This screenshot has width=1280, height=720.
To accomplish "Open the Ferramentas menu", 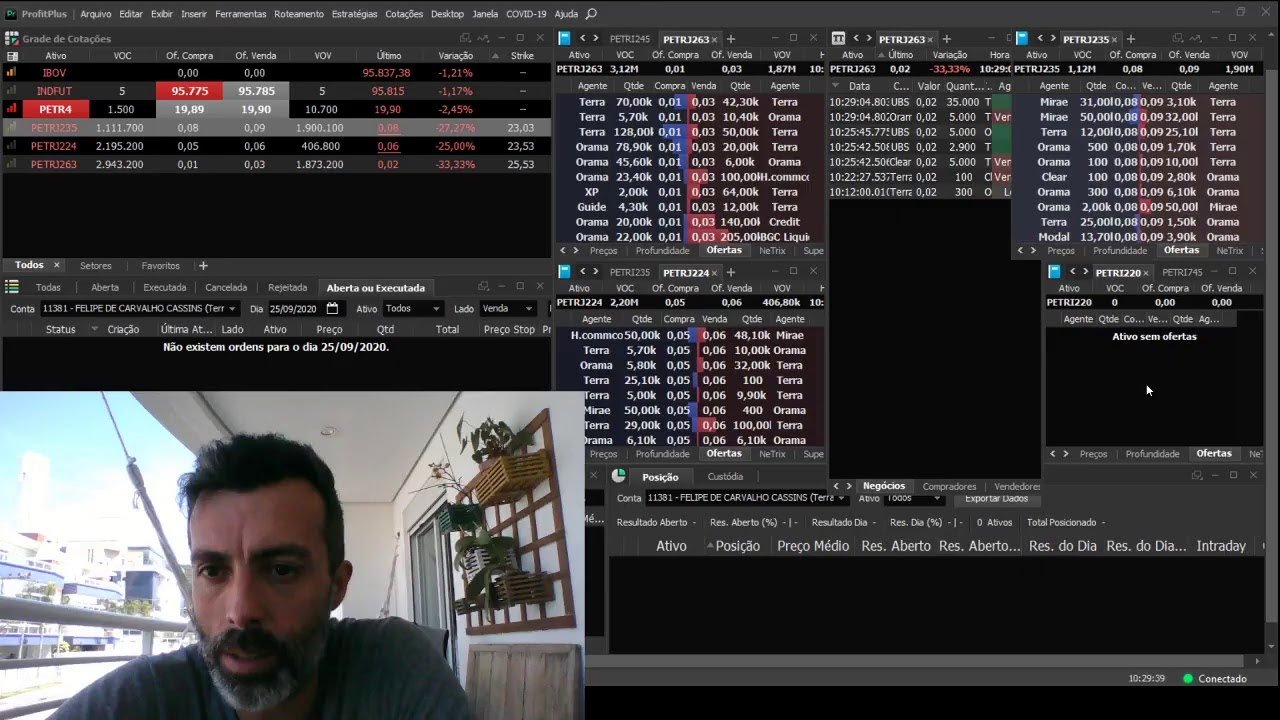I will [x=240, y=14].
